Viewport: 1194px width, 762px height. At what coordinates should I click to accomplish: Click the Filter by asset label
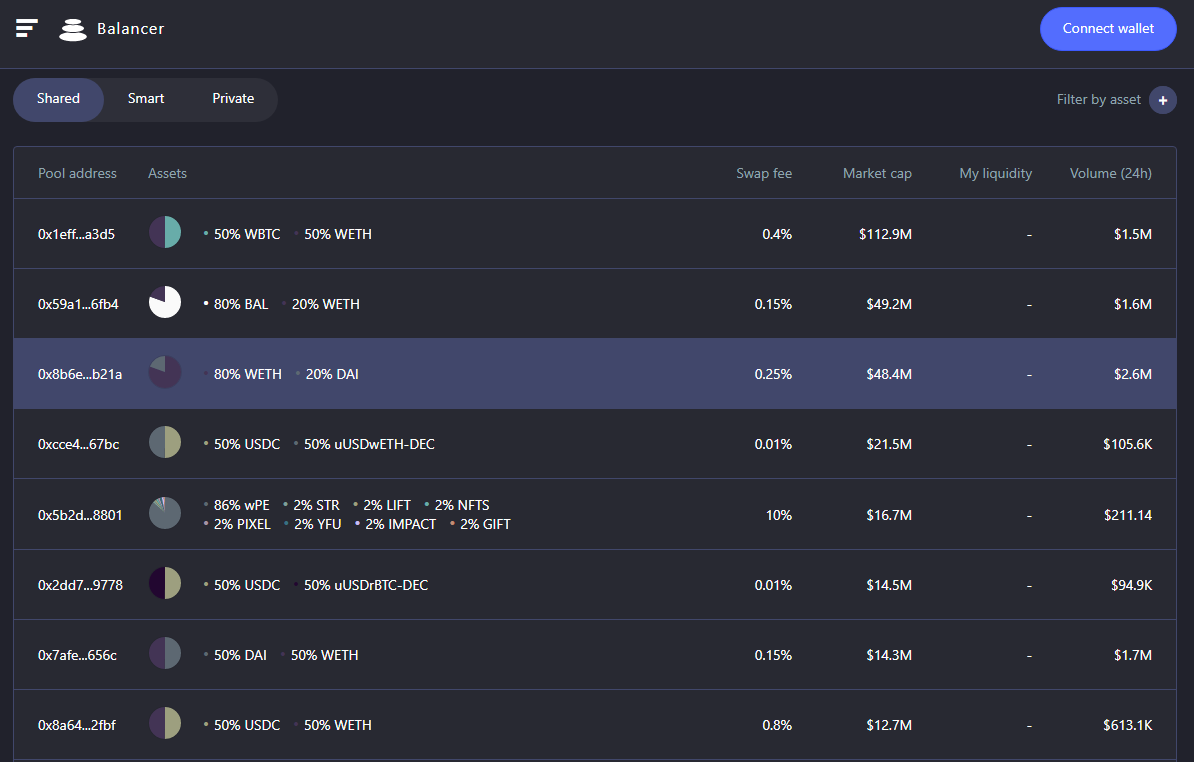coord(1099,100)
